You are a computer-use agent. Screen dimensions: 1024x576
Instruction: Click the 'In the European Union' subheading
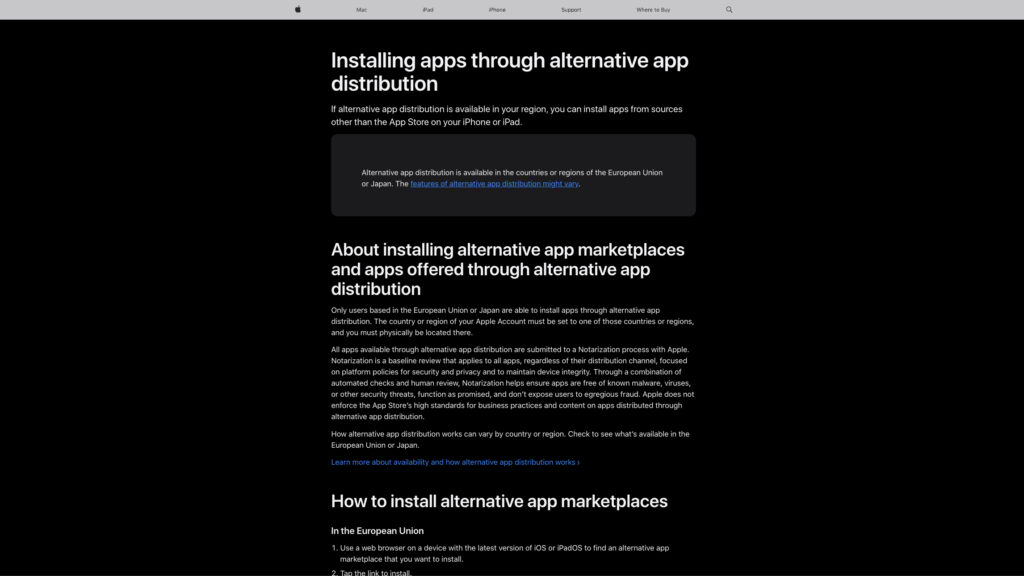pos(377,530)
